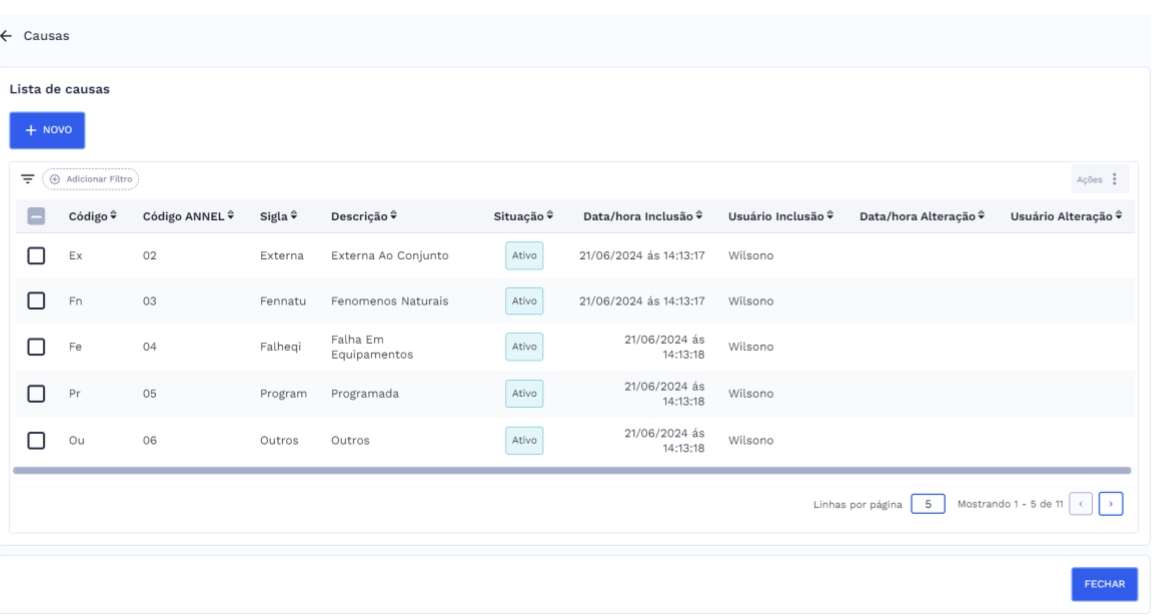Check the Externa Ao Conjunto row
The width and height of the screenshot is (1152, 616).
[37, 256]
